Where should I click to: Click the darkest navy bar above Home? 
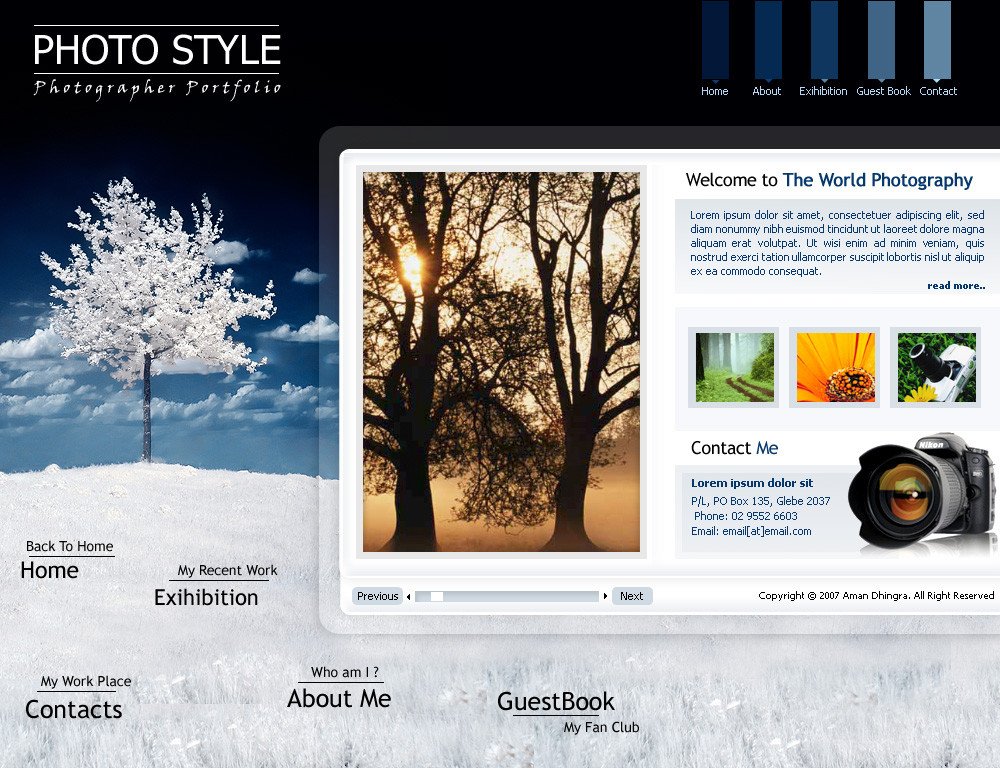(715, 40)
